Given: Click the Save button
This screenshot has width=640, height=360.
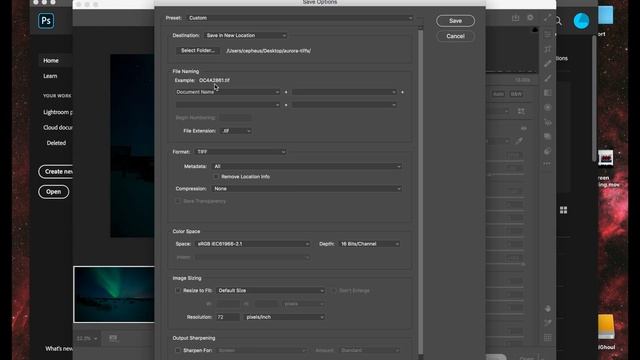Looking at the screenshot, I should tap(455, 21).
